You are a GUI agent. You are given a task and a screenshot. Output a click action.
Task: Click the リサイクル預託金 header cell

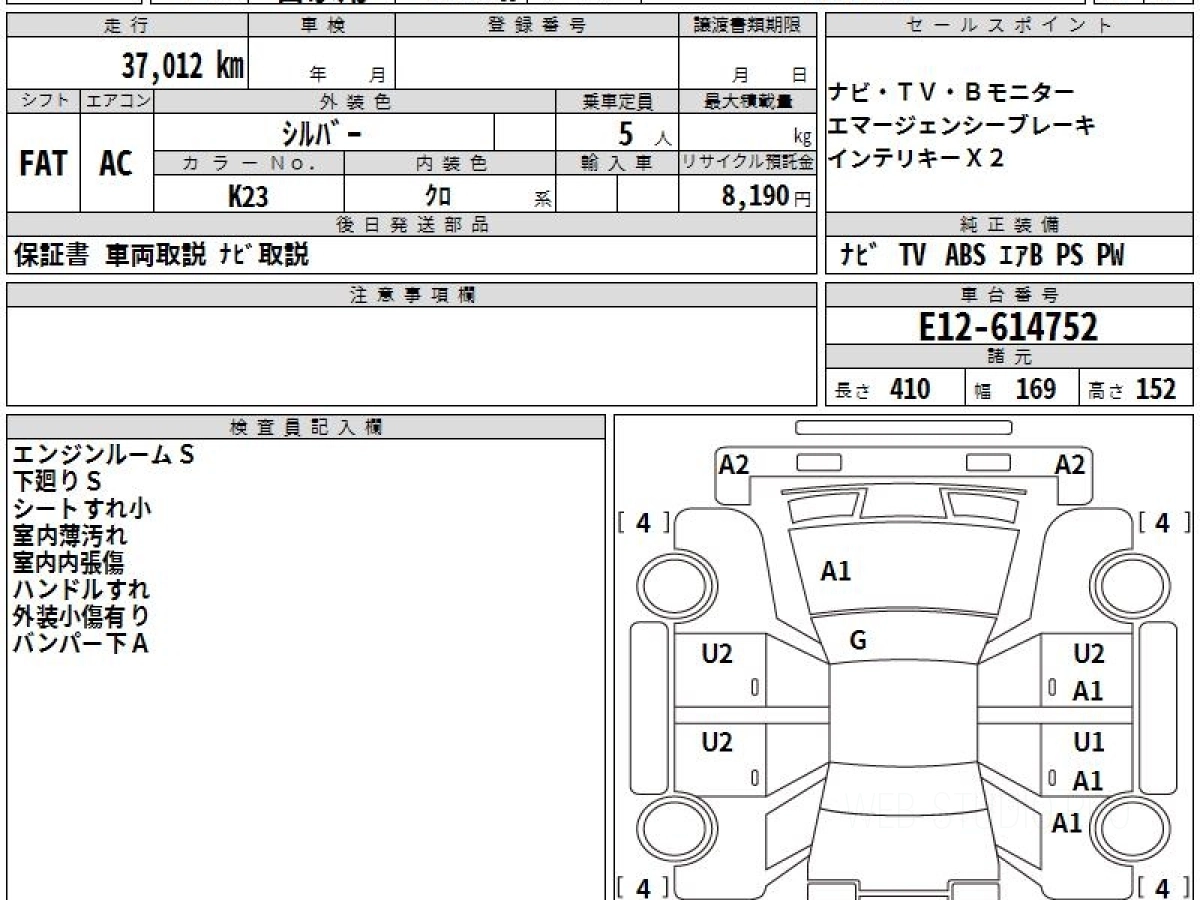[x=748, y=163]
